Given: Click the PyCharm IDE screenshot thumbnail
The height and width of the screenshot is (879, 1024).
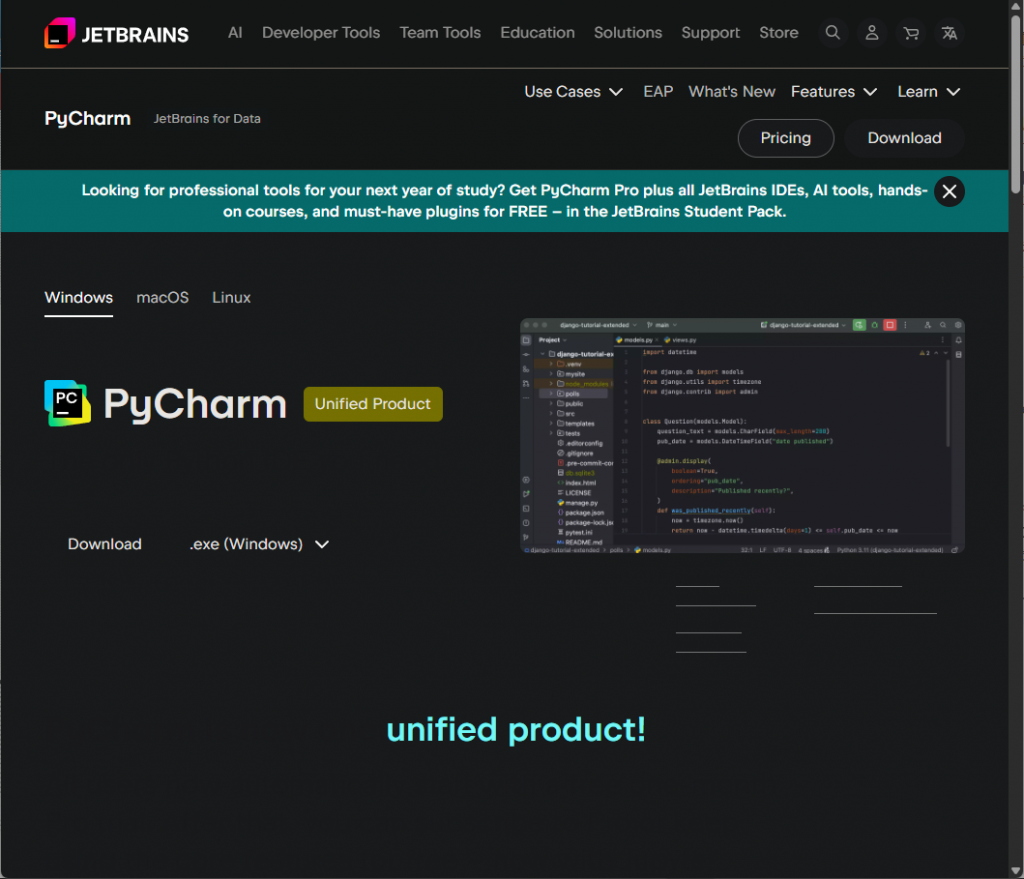Looking at the screenshot, I should [x=742, y=436].
